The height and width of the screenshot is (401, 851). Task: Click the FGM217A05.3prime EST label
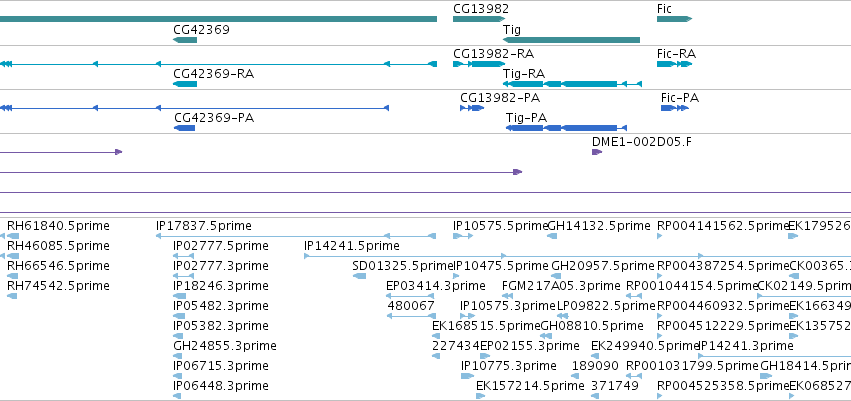click(x=561, y=285)
